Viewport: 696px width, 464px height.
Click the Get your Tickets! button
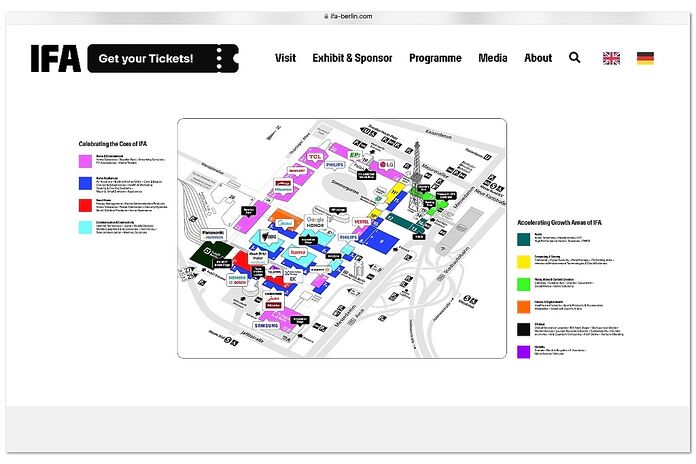tap(163, 58)
